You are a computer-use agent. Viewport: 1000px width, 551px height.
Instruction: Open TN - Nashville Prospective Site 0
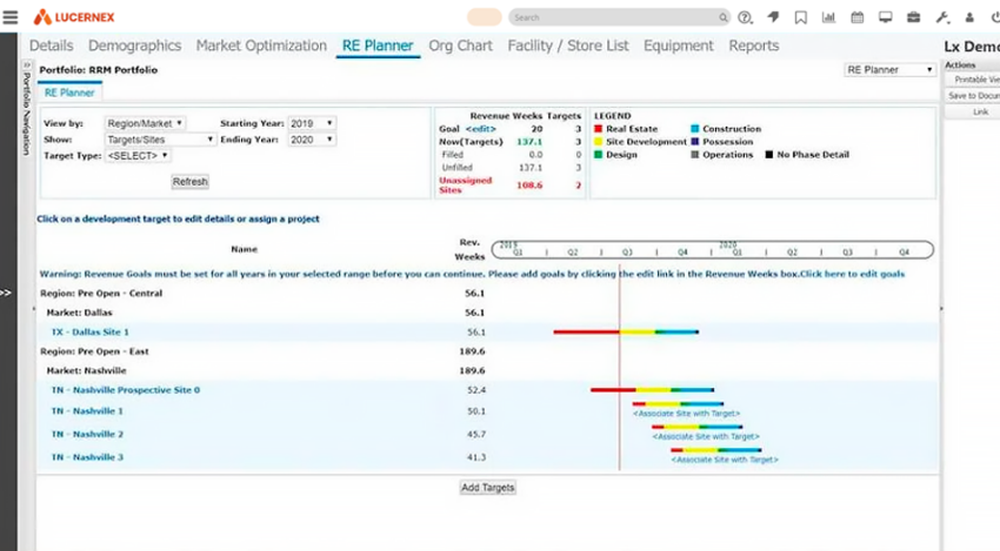point(126,390)
